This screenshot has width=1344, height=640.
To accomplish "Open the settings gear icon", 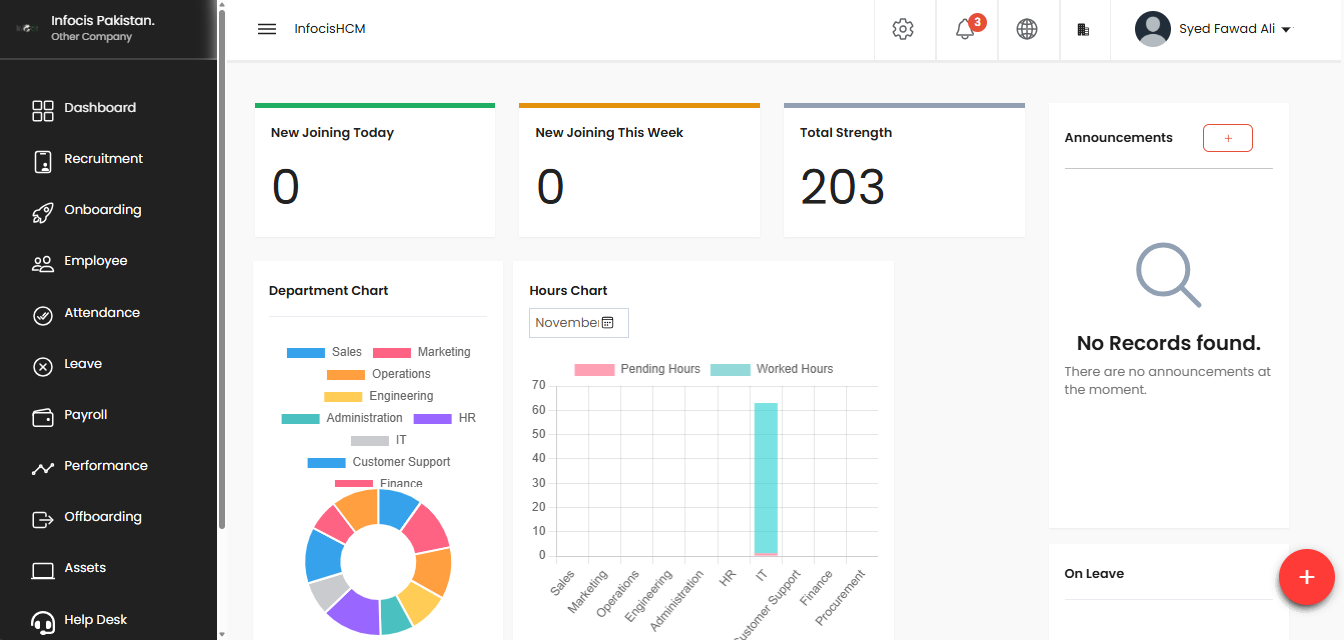I will [903, 29].
